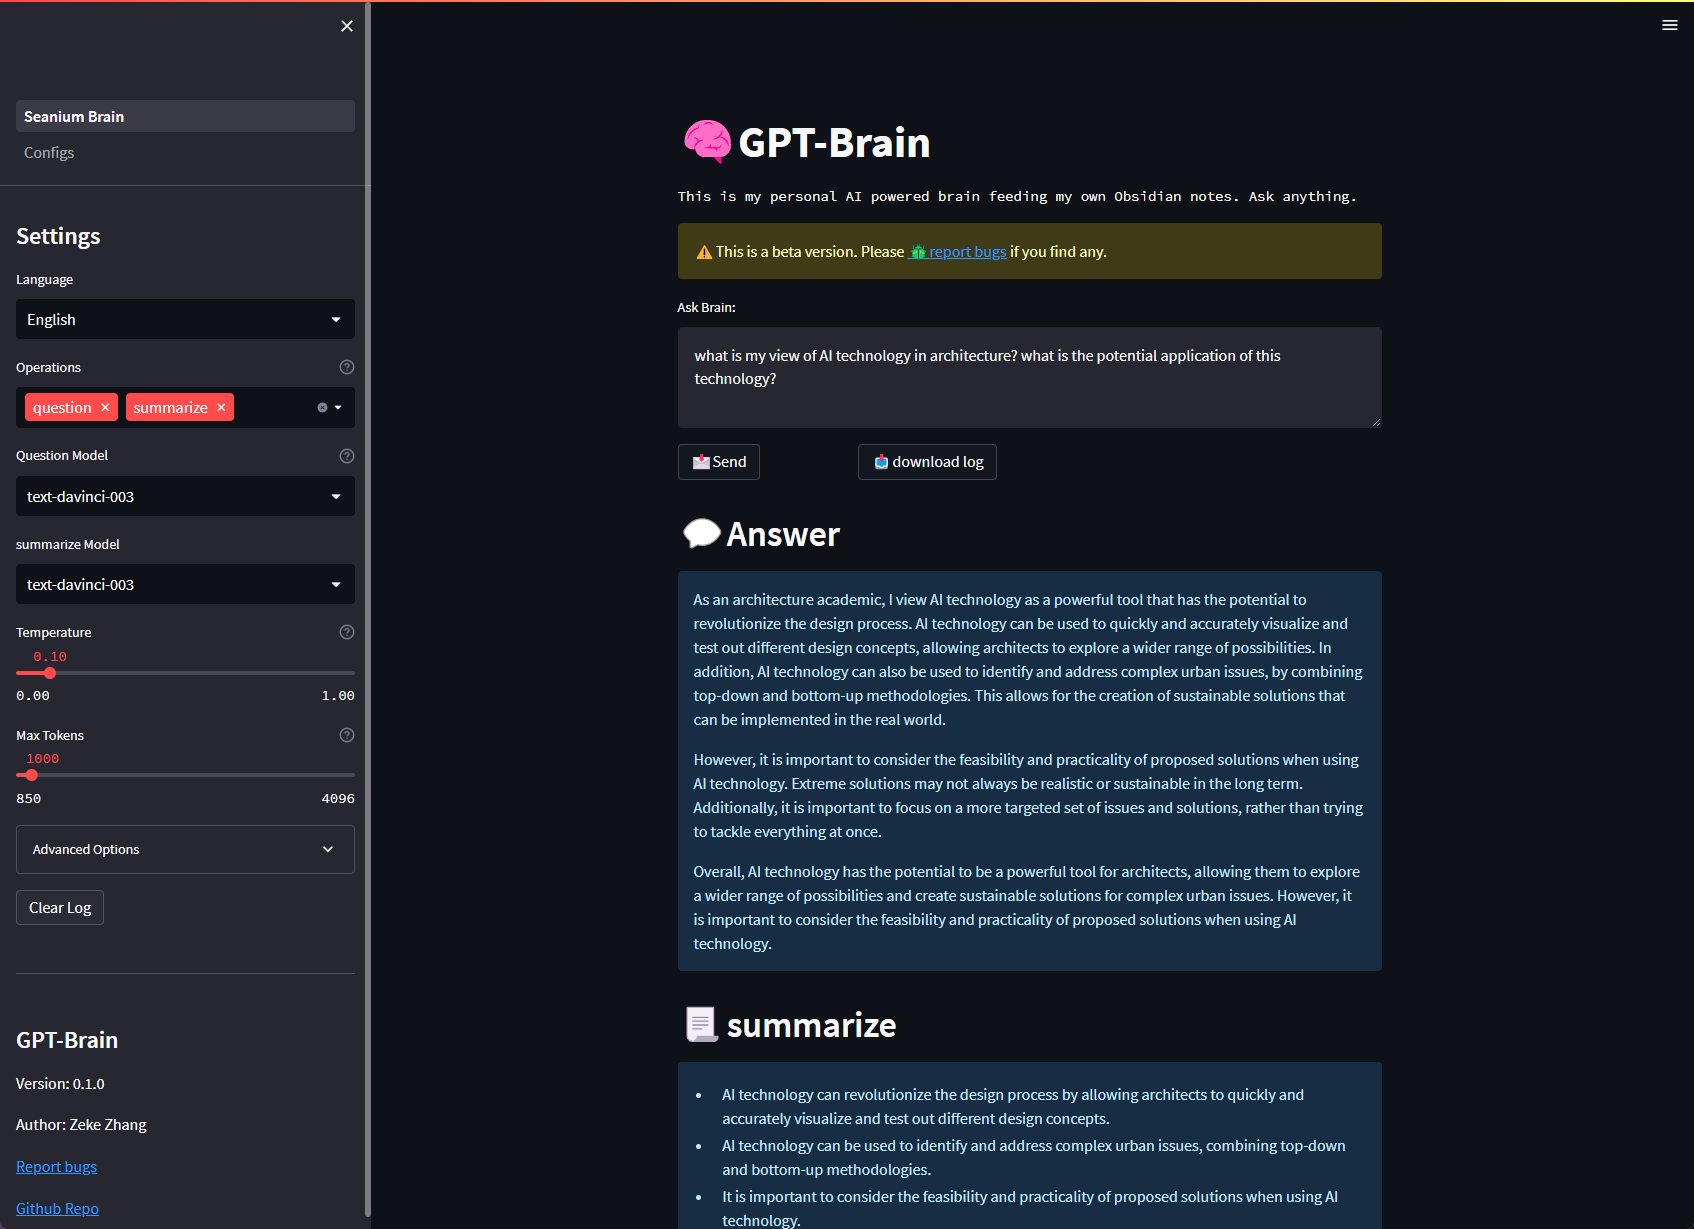Open the summarize Model dropdown
1694x1229 pixels.
coord(185,584)
